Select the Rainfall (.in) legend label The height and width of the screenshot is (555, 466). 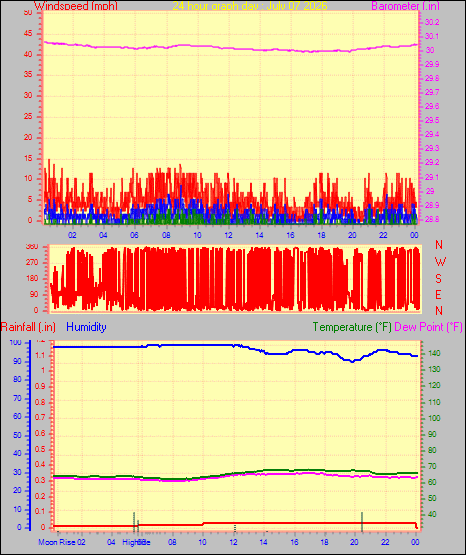pos(28,327)
